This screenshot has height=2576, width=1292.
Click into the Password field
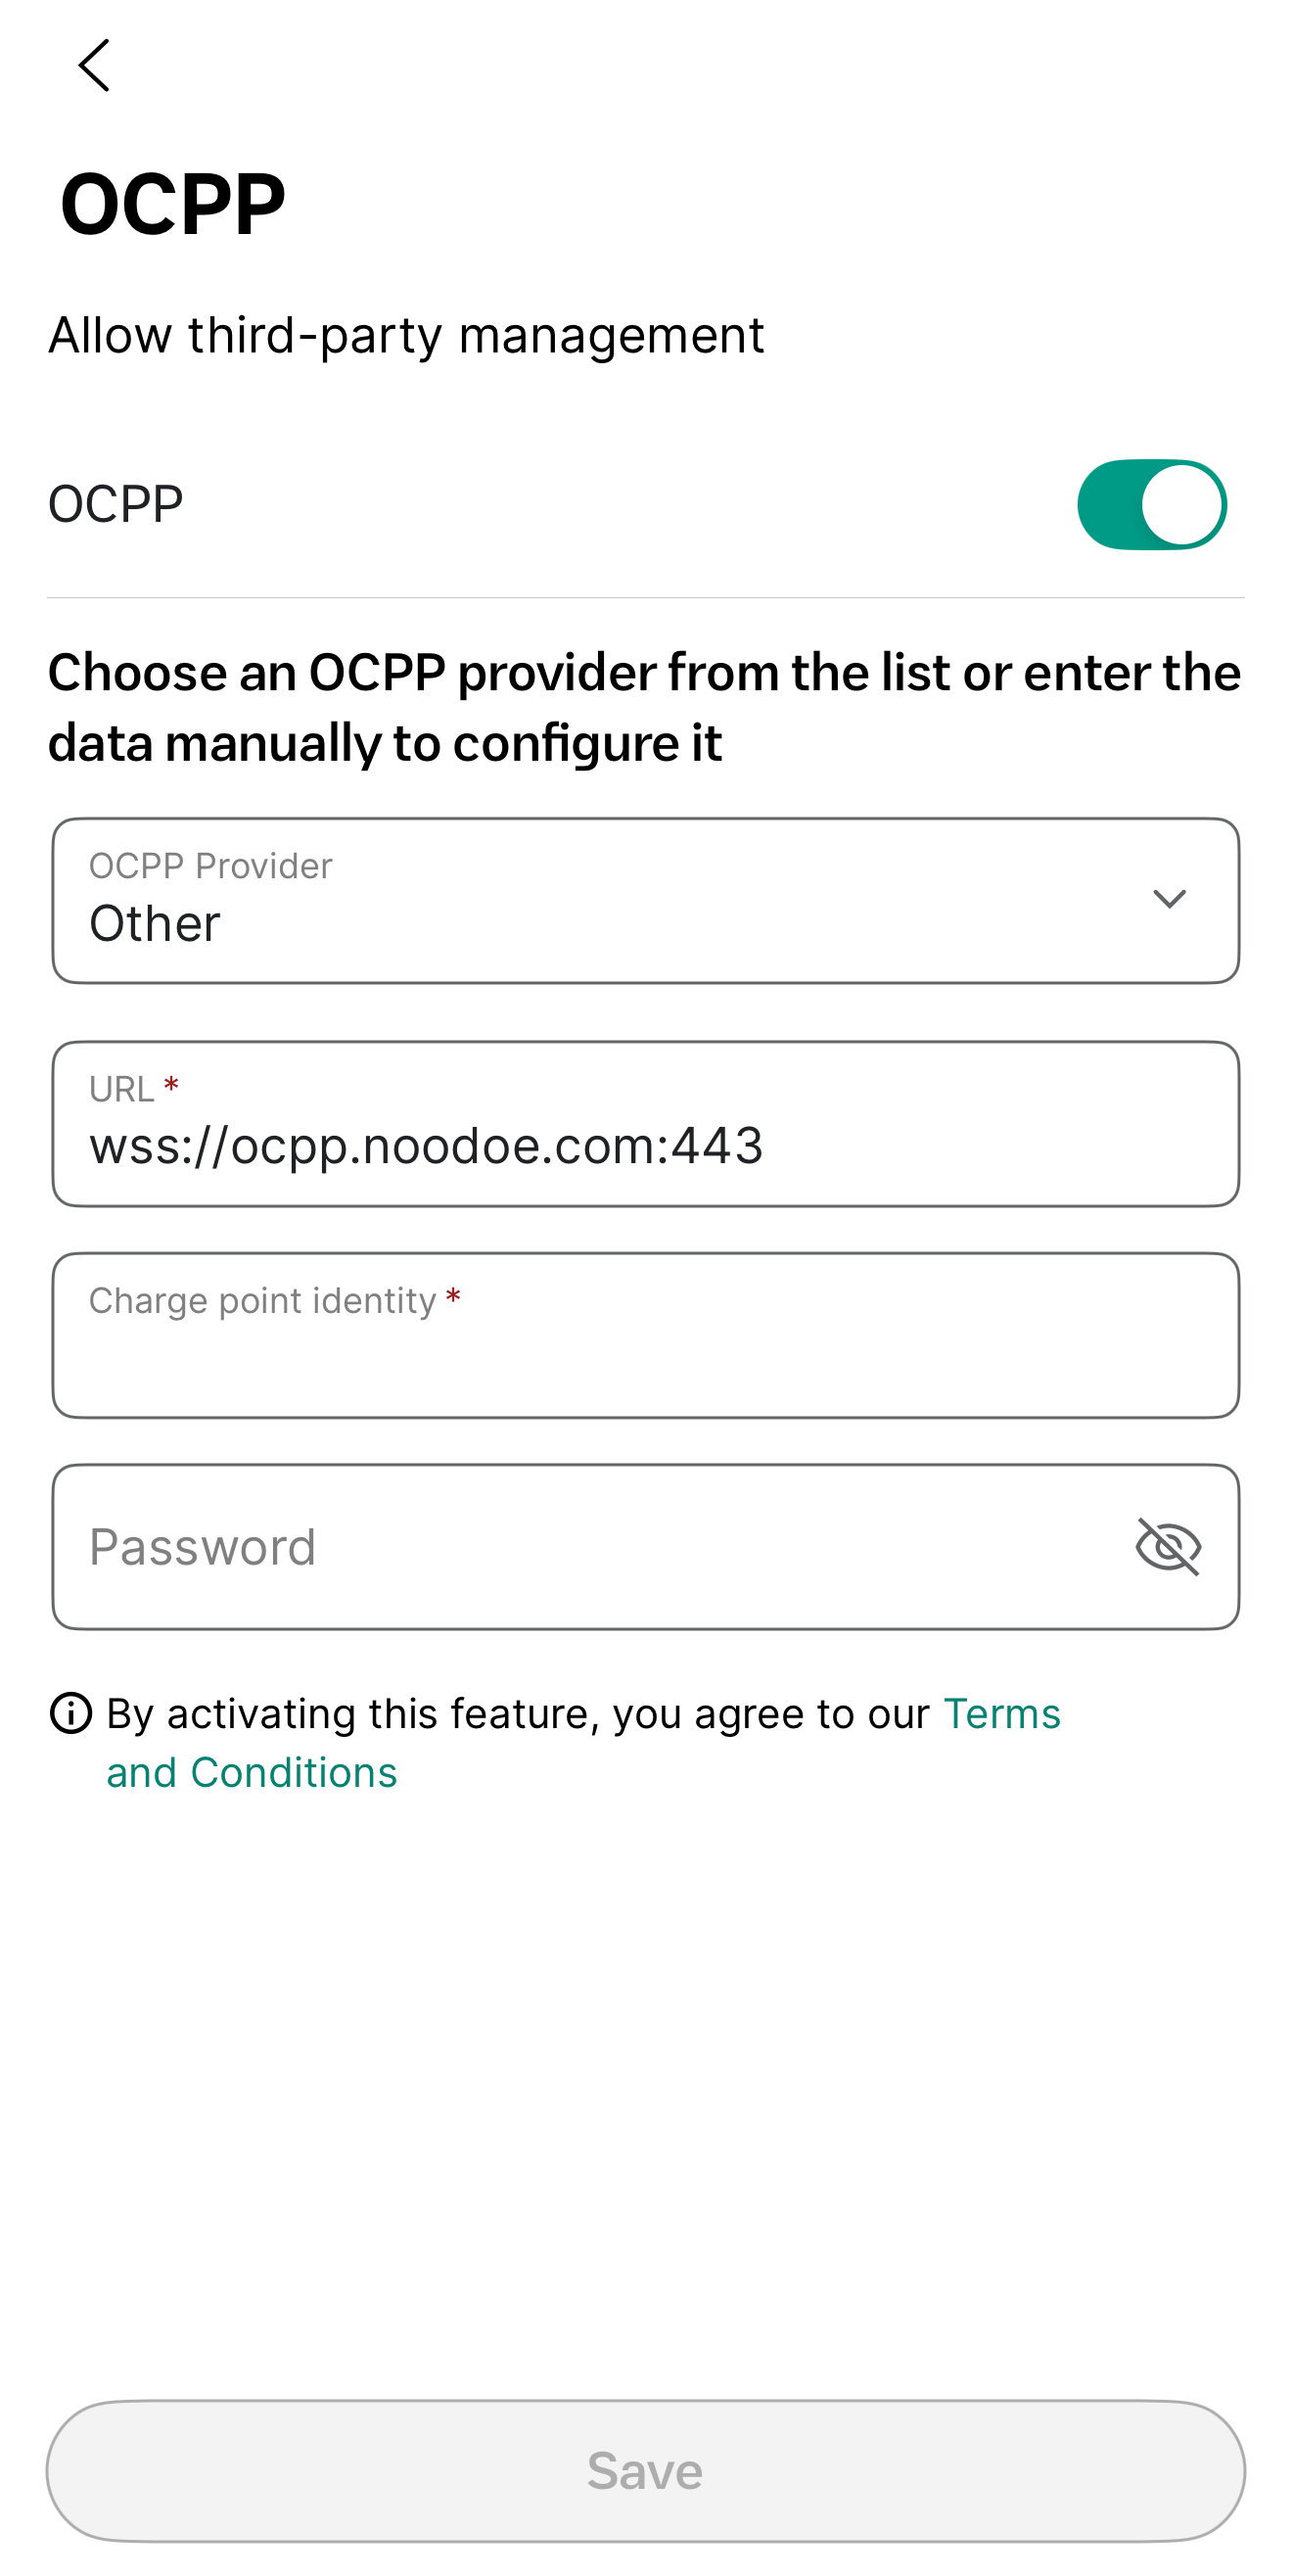point(600,1547)
